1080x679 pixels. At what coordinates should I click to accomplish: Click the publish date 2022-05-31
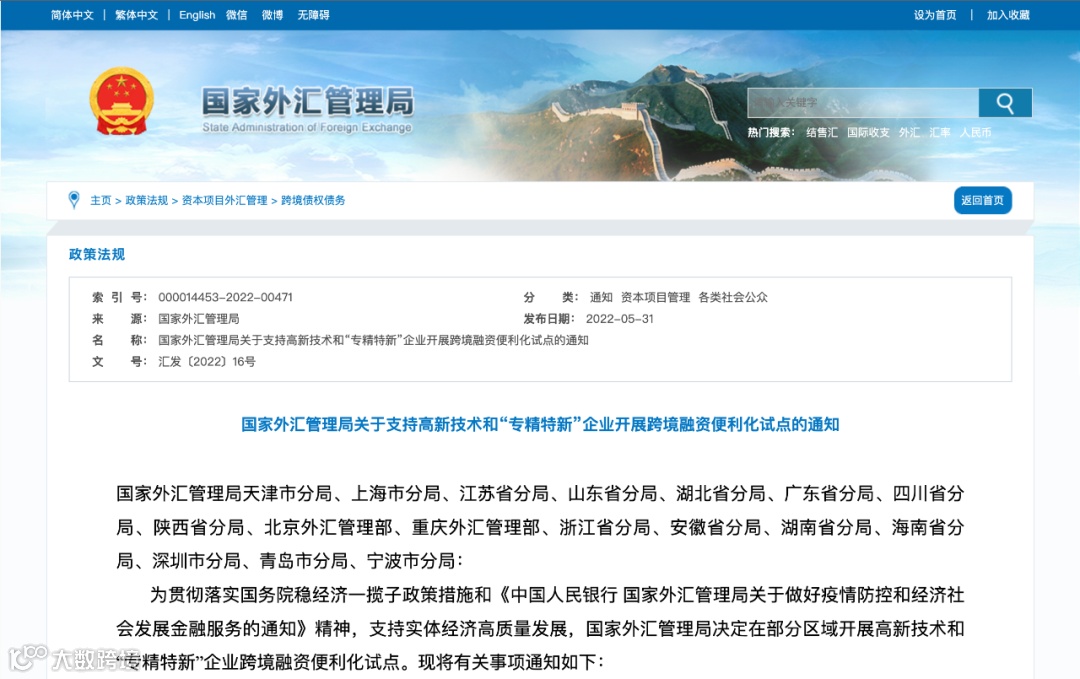tap(619, 319)
